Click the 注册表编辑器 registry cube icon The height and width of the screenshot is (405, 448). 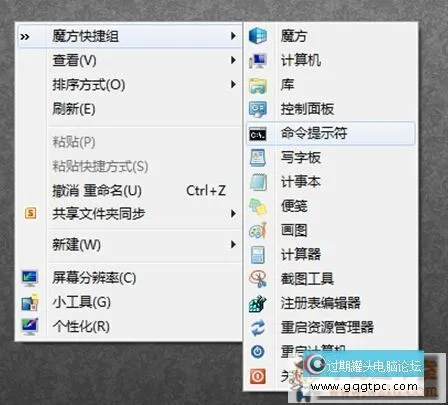[258, 304]
